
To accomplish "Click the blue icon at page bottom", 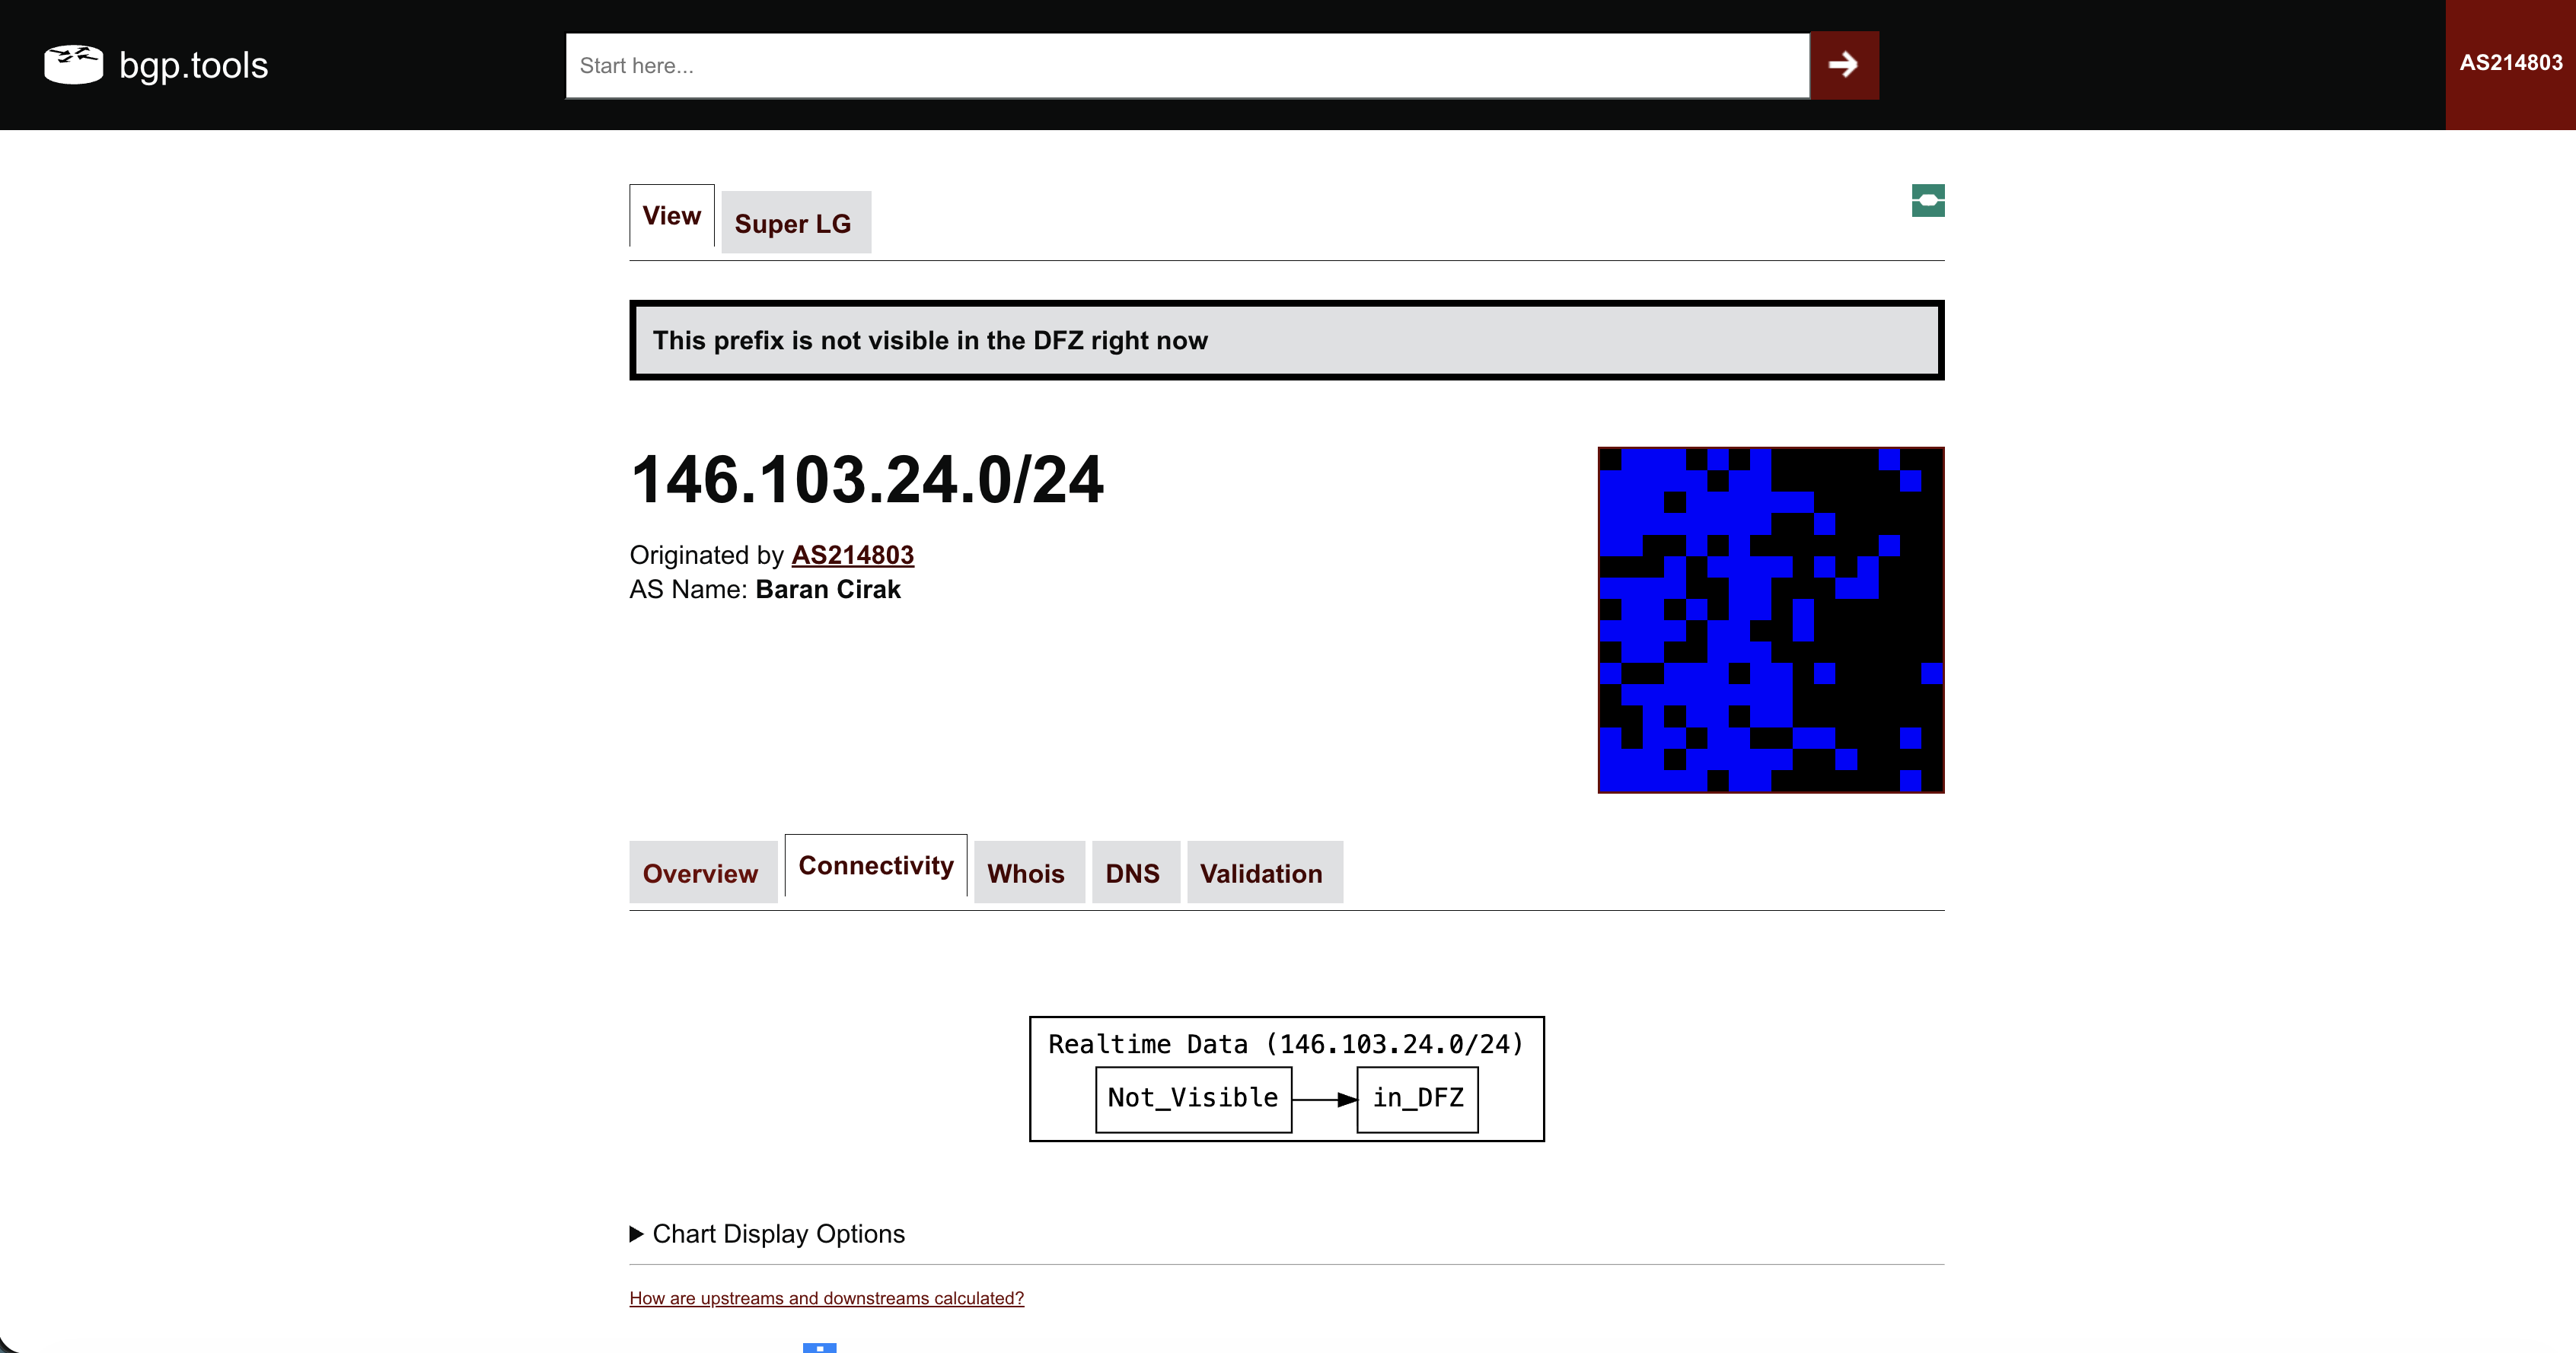I will [819, 1347].
